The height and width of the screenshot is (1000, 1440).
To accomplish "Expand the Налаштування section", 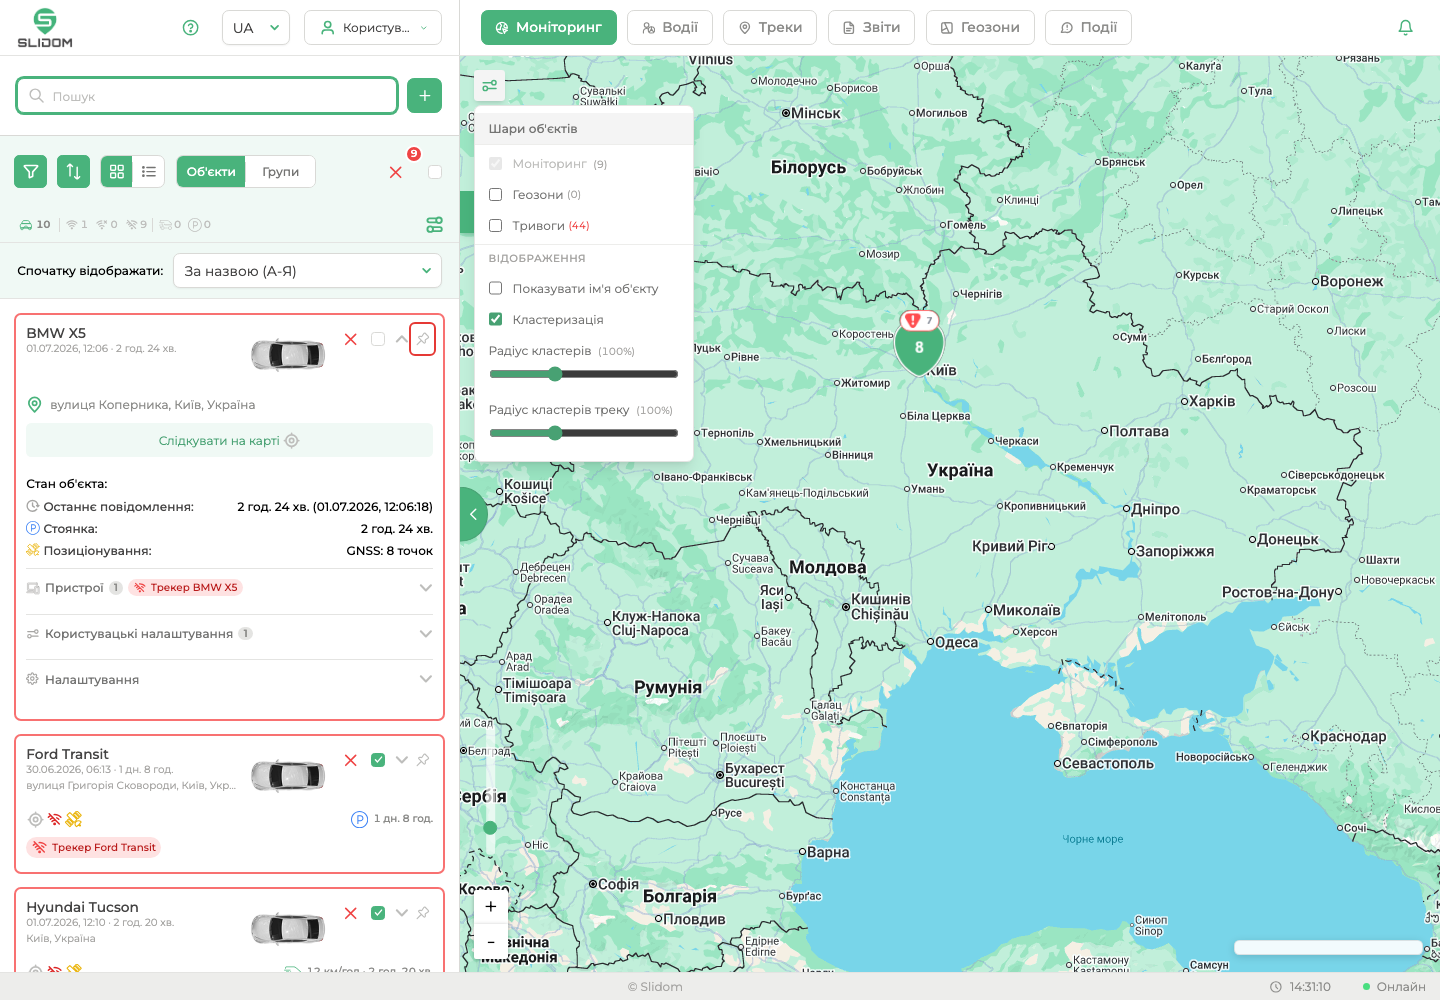I will click(x=229, y=680).
